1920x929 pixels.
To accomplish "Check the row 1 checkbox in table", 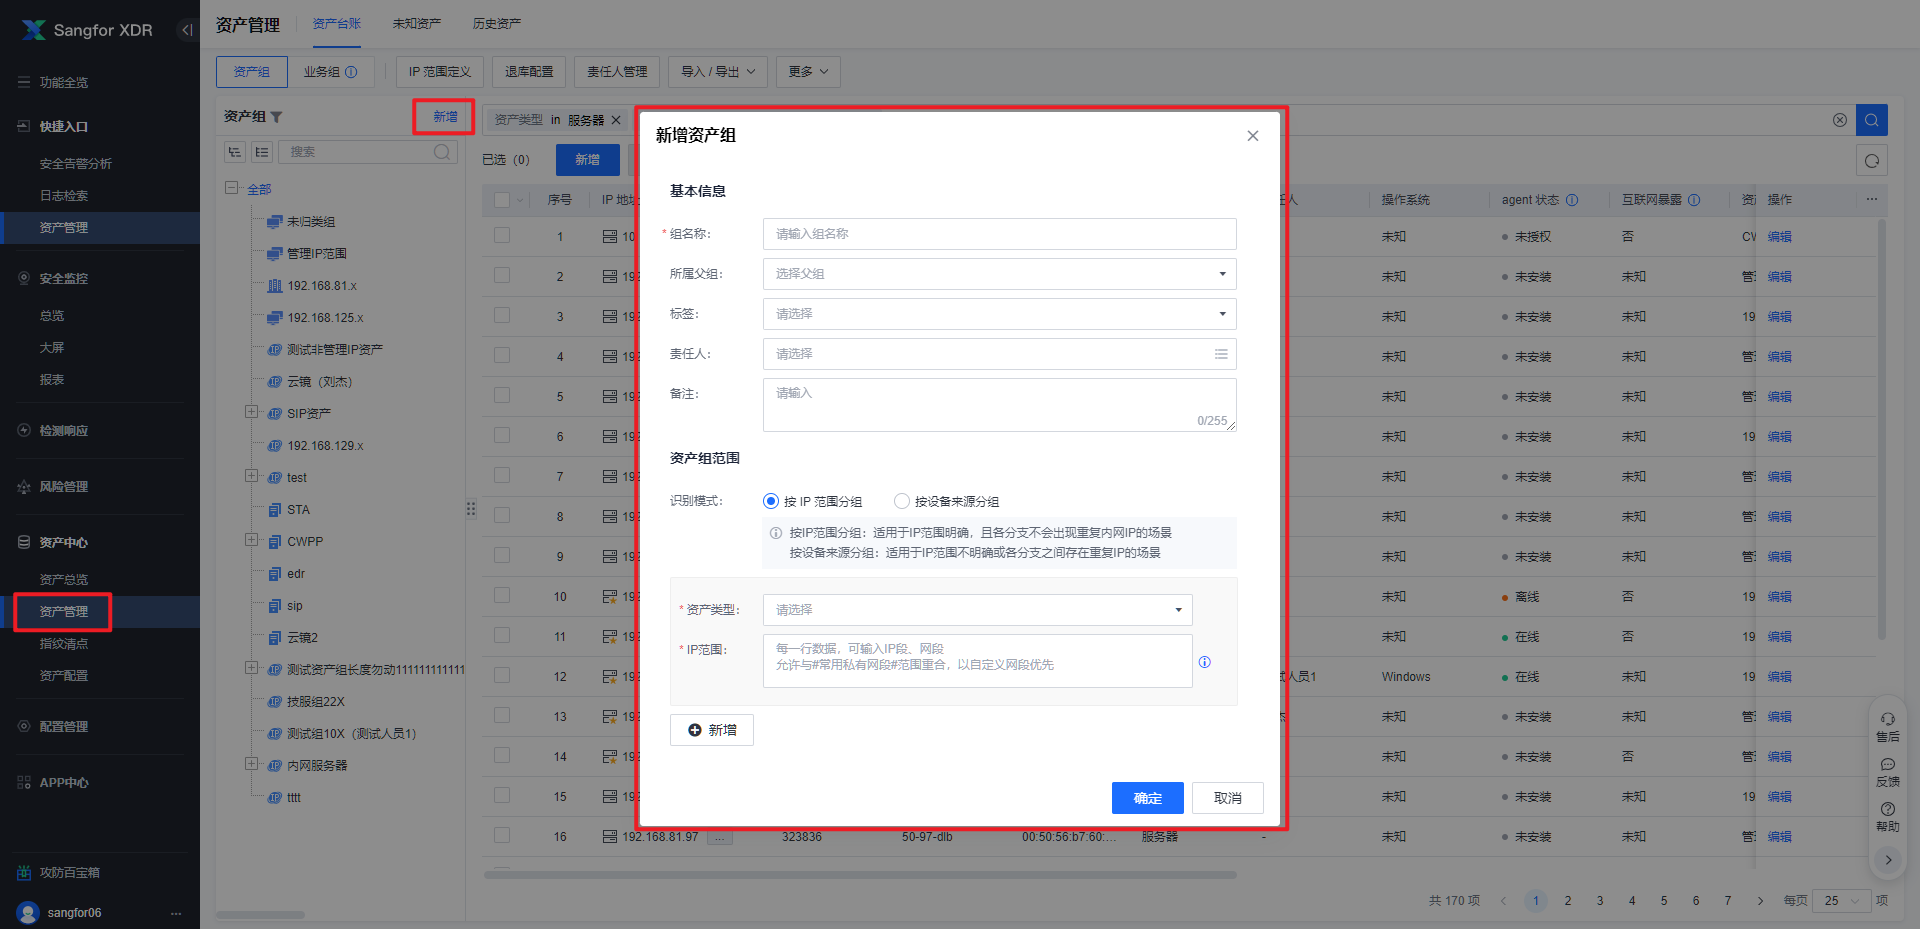I will click(502, 236).
